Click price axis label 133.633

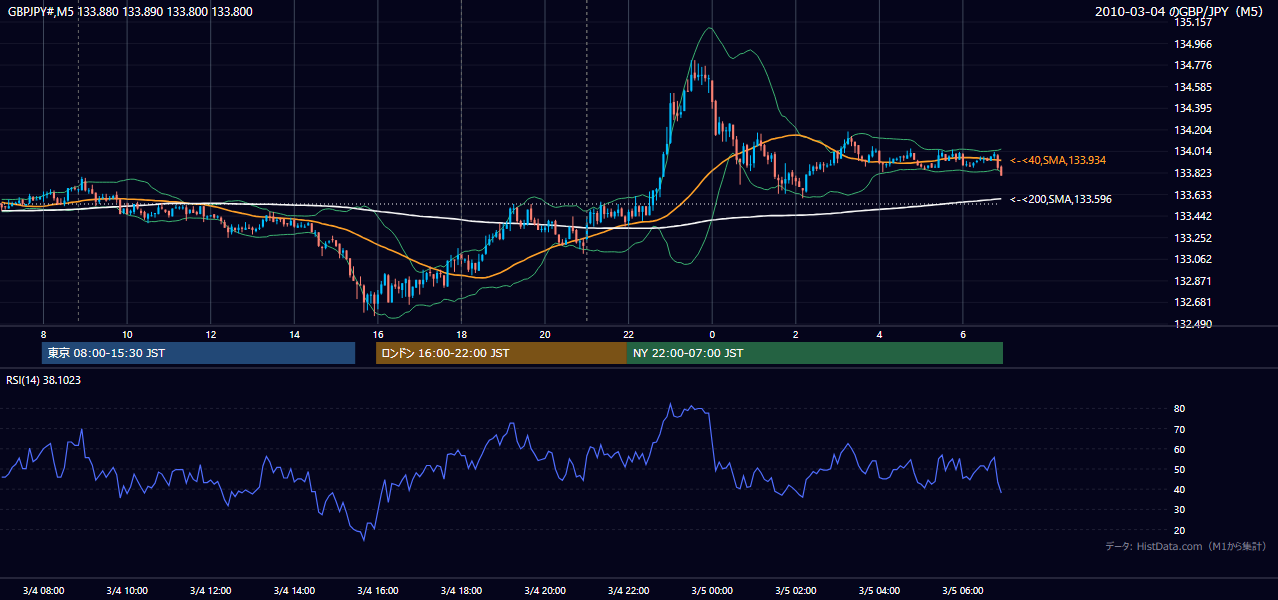(x=1193, y=195)
